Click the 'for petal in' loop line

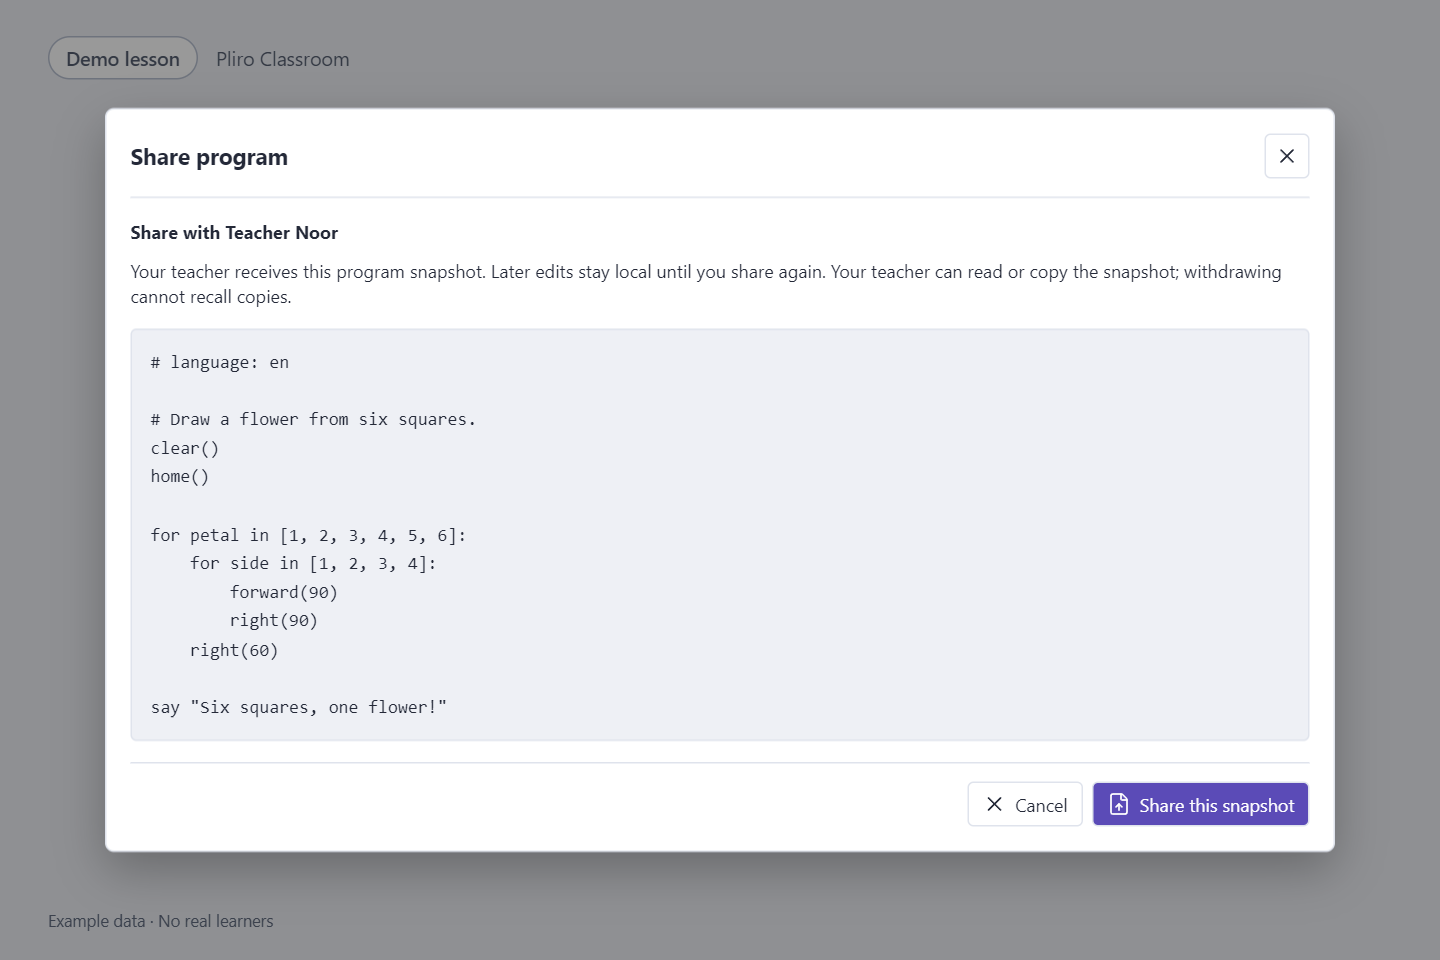(x=308, y=535)
